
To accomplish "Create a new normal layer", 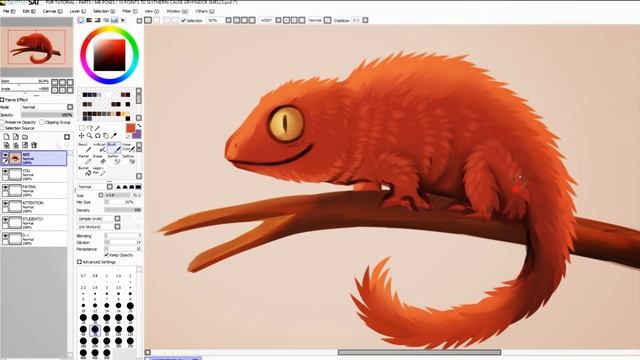I will coord(7,137).
